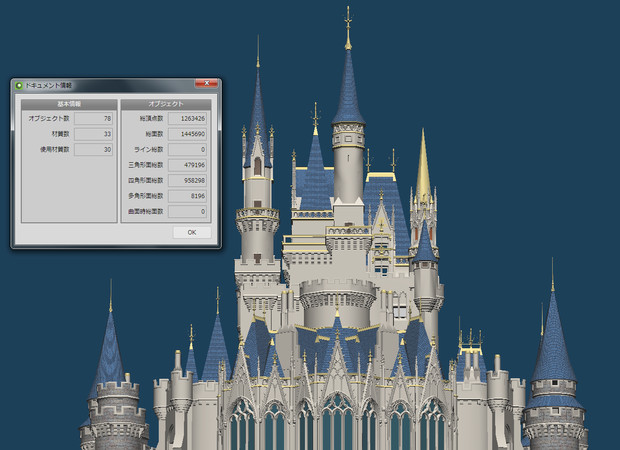The image size is (620, 450).
Task: Select the オブジェクト数 field showing 78
Action: (x=93, y=118)
